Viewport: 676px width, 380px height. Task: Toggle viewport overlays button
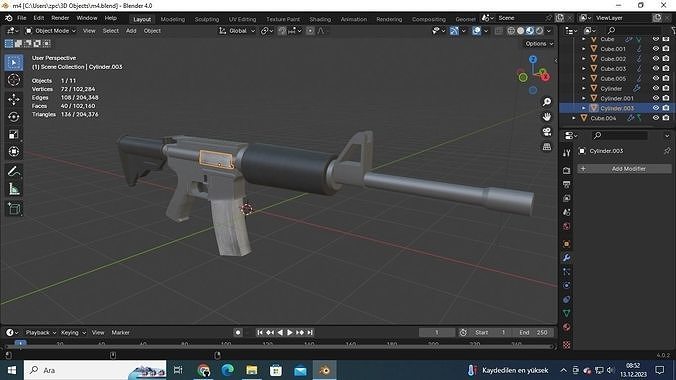click(x=476, y=31)
